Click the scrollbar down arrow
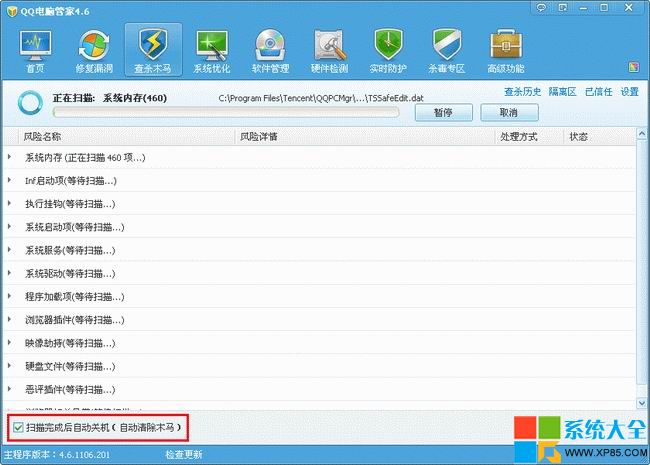 coord(642,403)
